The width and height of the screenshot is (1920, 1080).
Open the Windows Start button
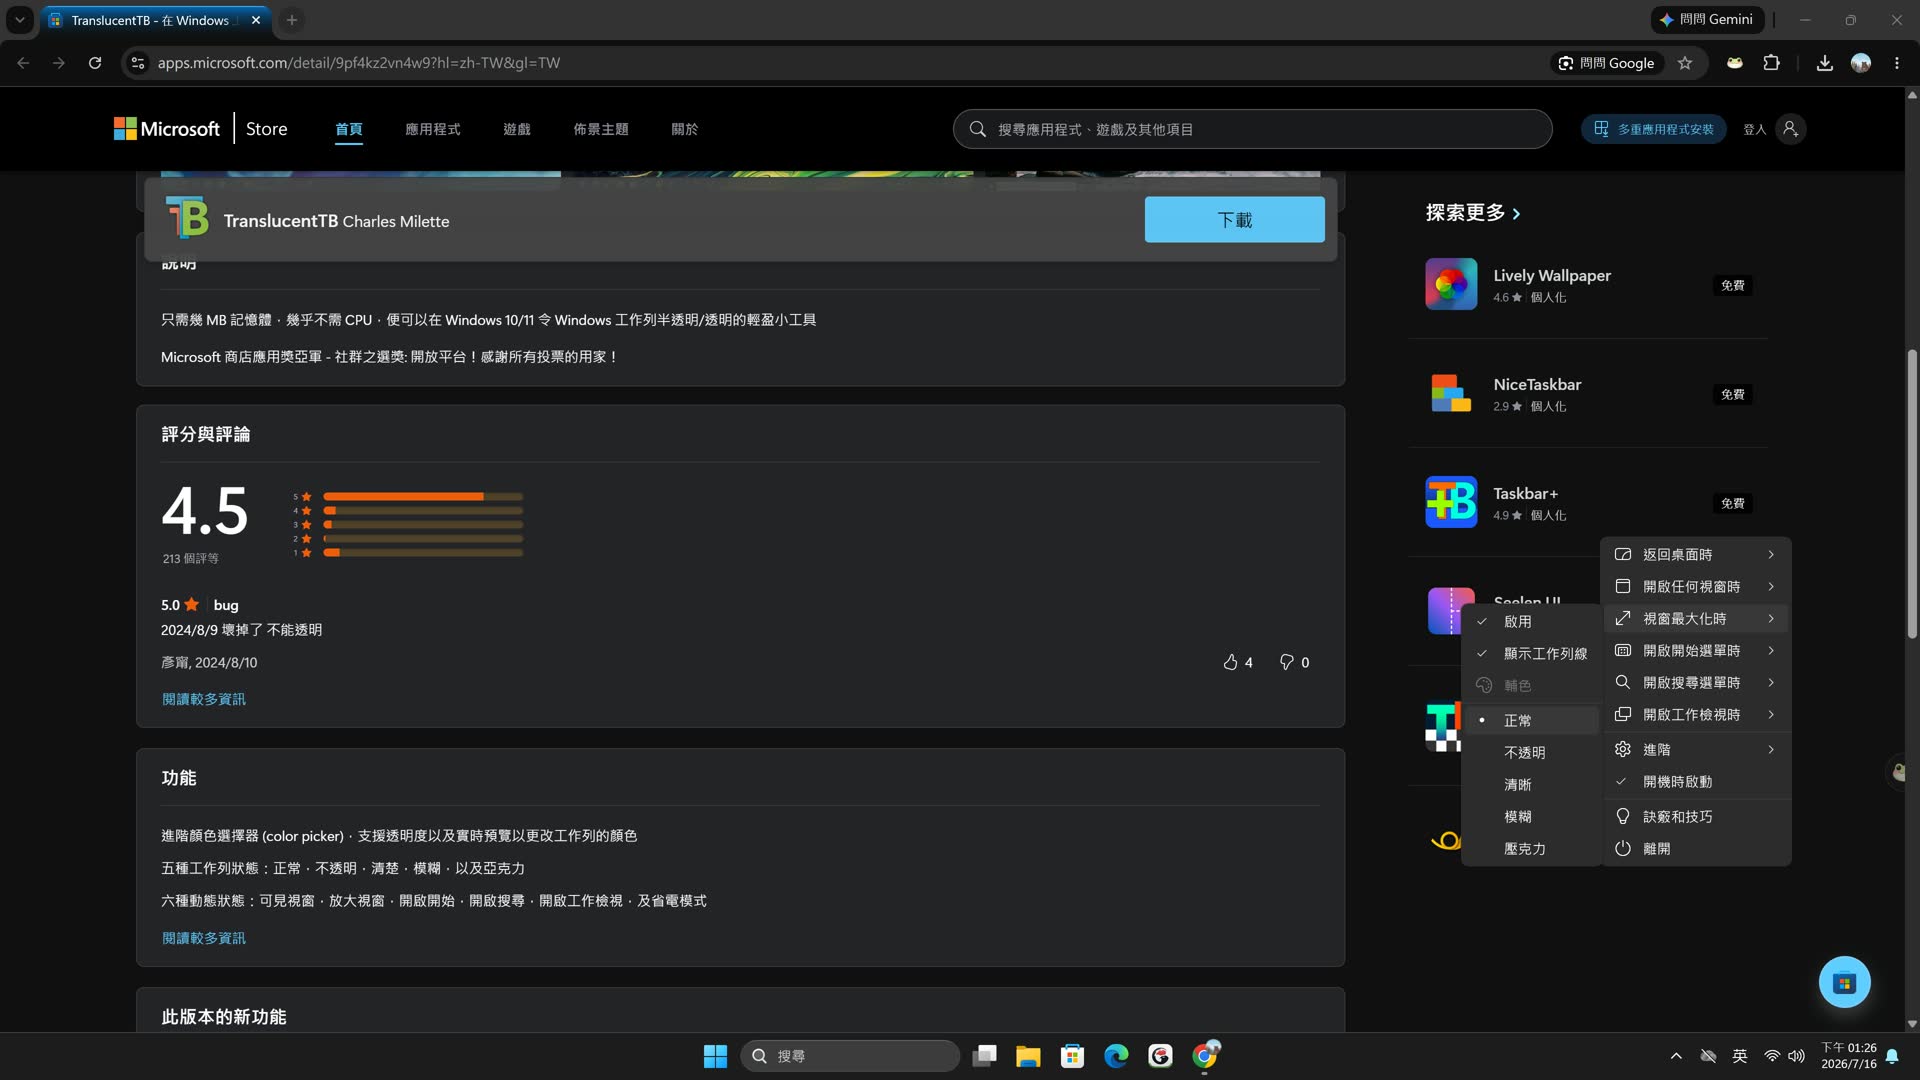(x=715, y=1056)
